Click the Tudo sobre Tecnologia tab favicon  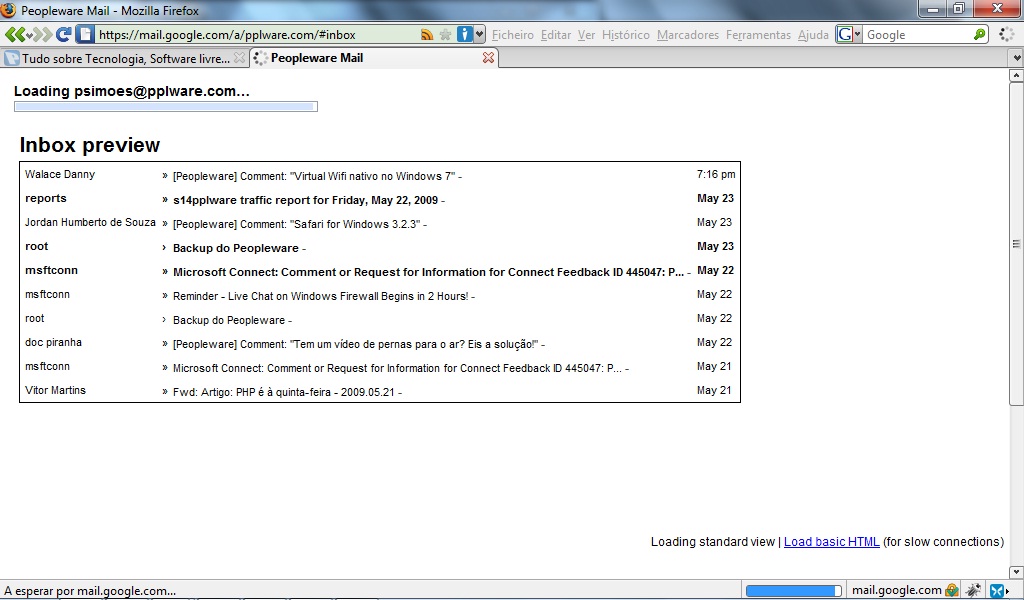[11, 58]
